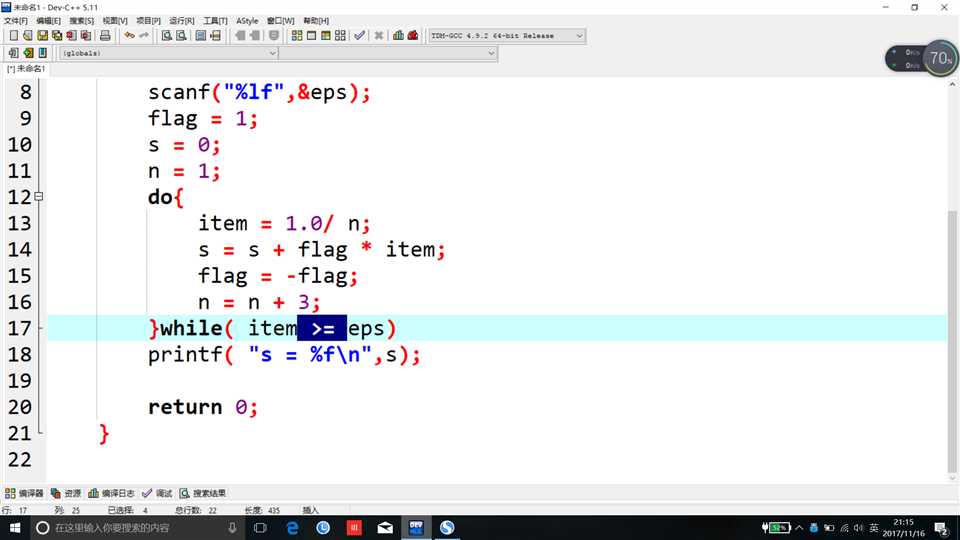The height and width of the screenshot is (540, 960).
Task: Switch to the 调试 bottom panel tab
Action: click(x=157, y=493)
